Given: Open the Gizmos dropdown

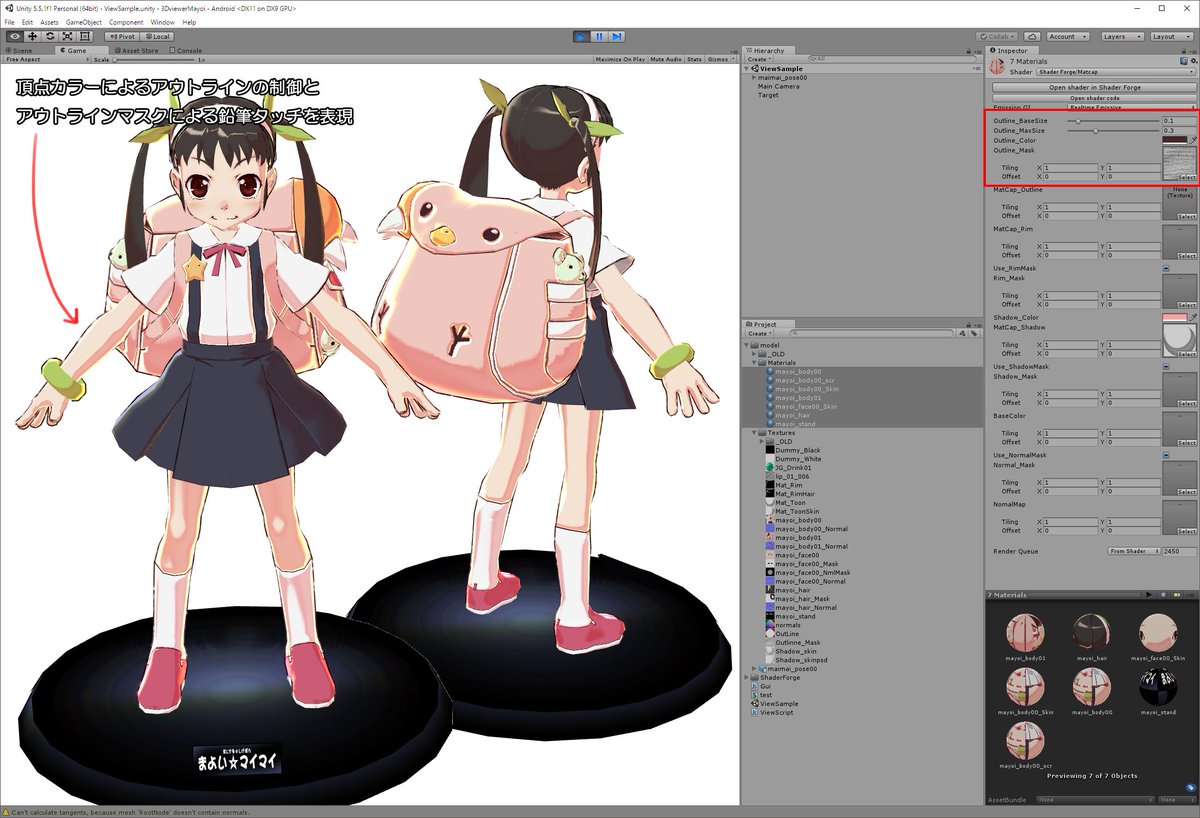Looking at the screenshot, I should point(720,60).
